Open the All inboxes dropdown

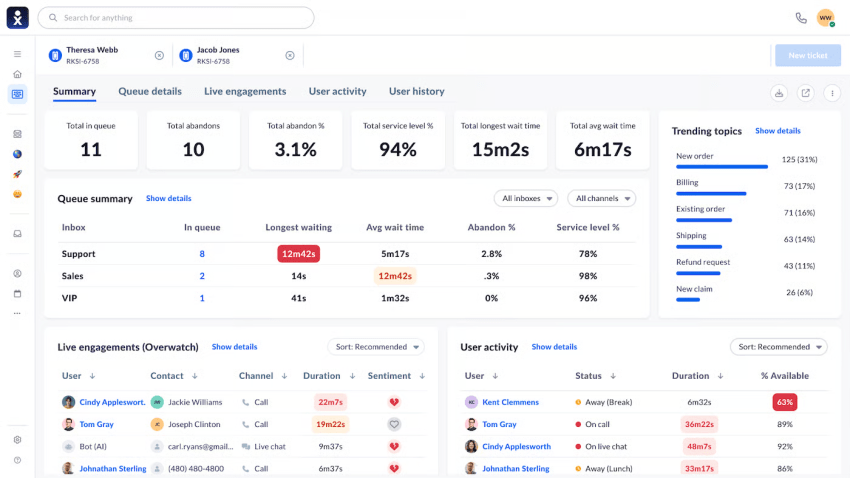[525, 198]
